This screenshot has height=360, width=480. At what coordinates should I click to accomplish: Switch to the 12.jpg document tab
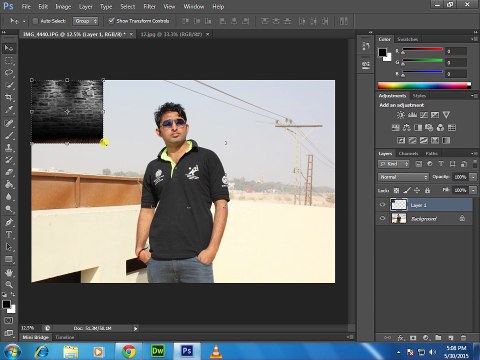coord(171,34)
